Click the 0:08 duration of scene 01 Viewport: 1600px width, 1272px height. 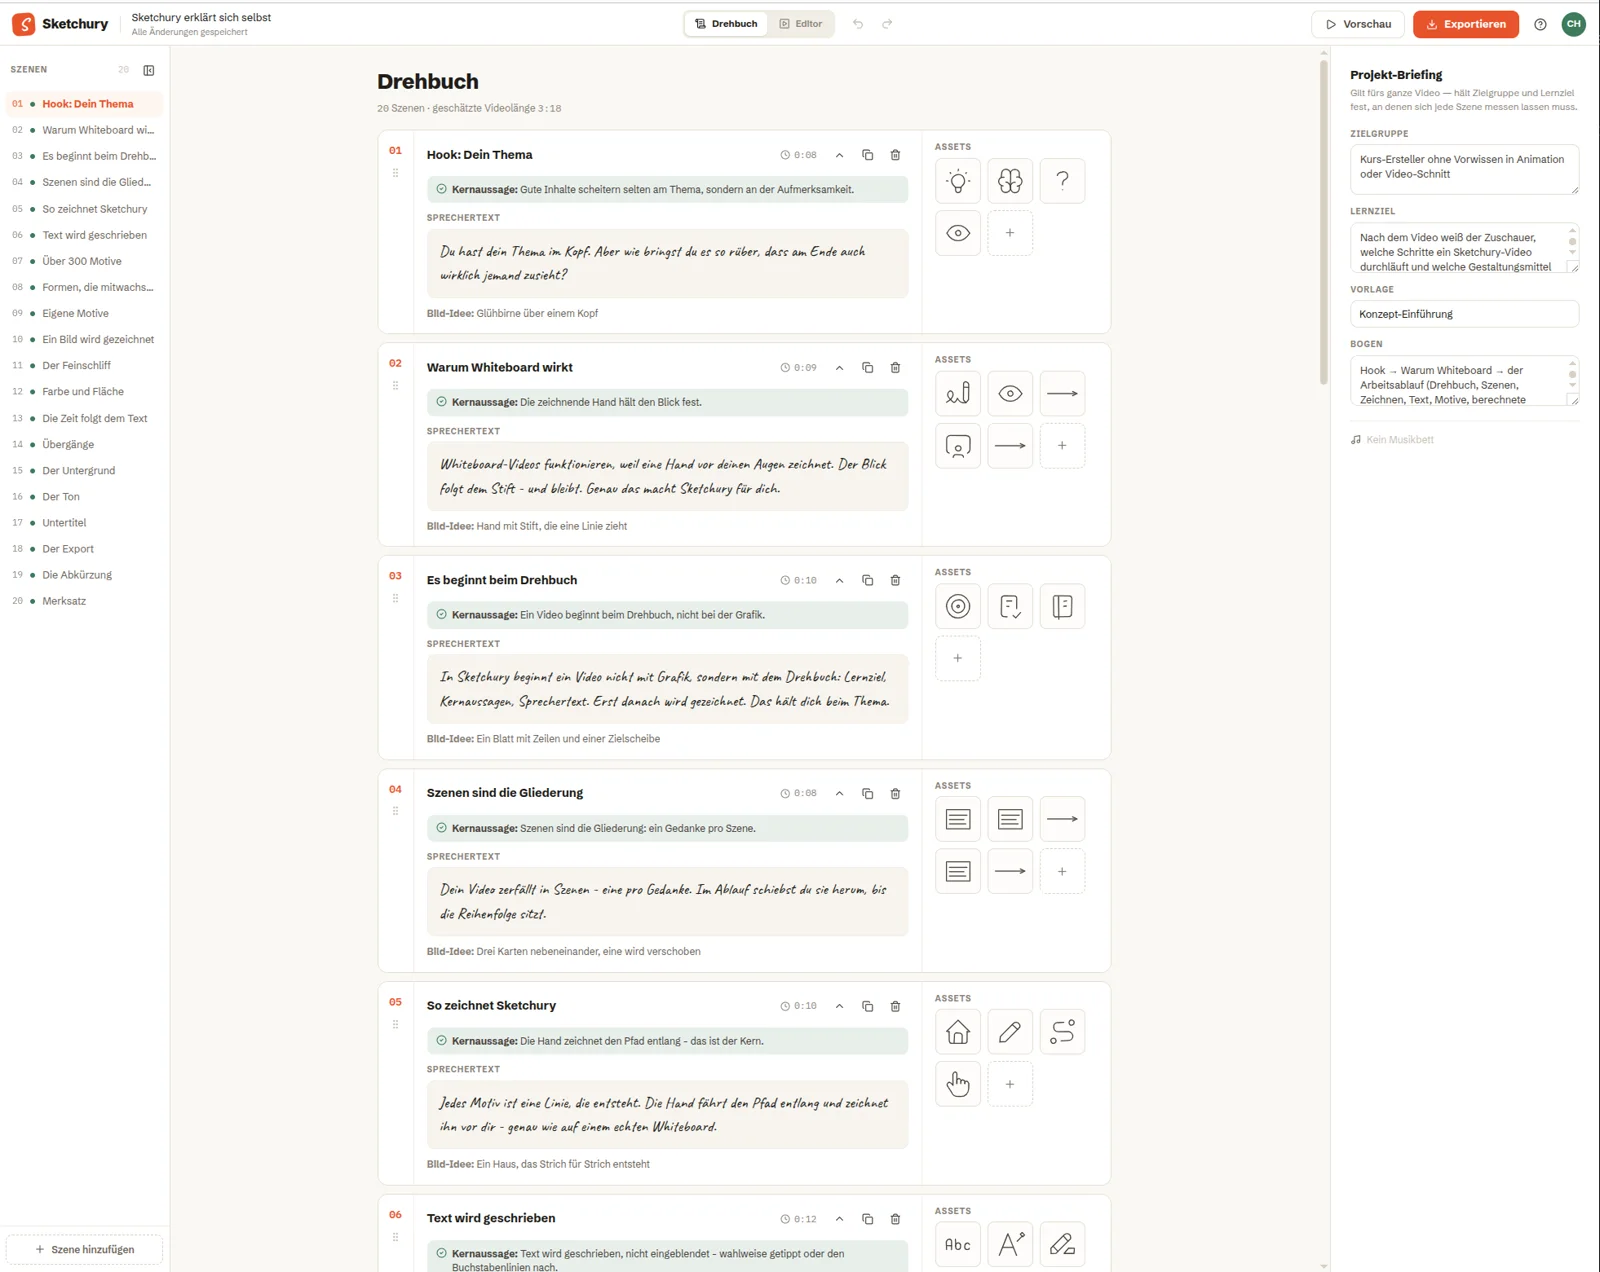click(799, 155)
